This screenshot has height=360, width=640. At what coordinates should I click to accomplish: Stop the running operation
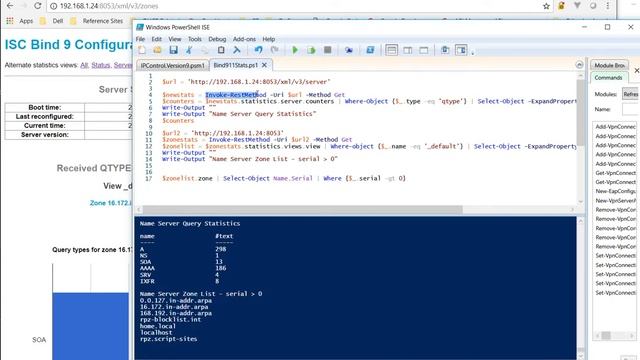click(327, 50)
